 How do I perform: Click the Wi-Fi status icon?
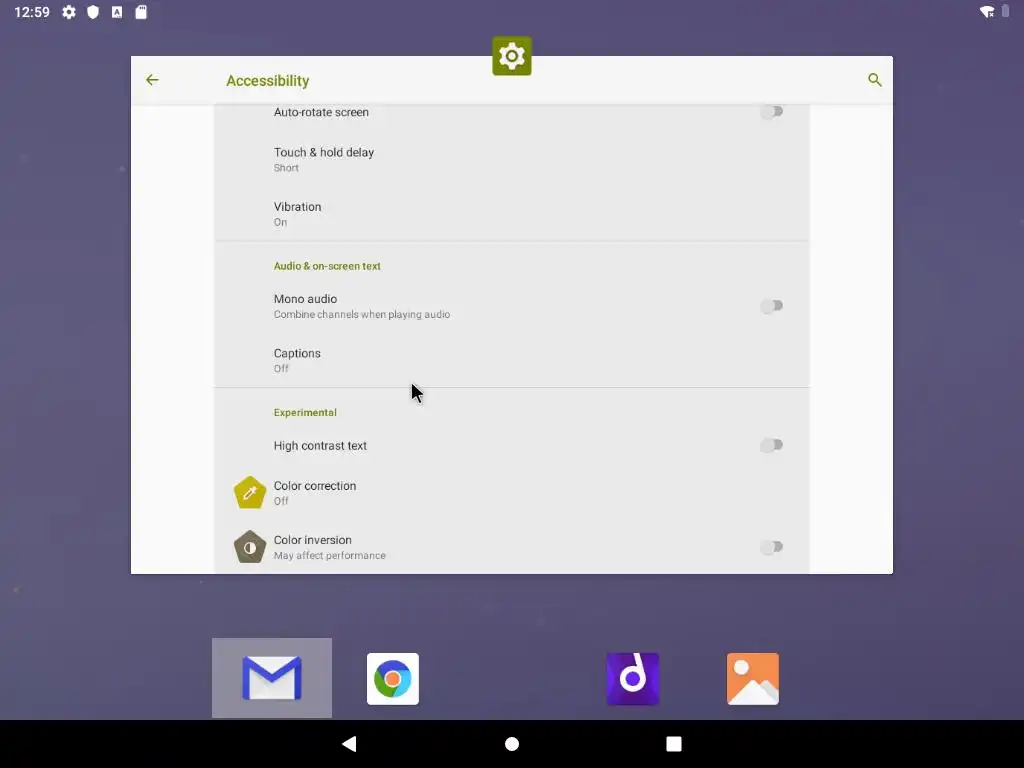click(x=987, y=12)
